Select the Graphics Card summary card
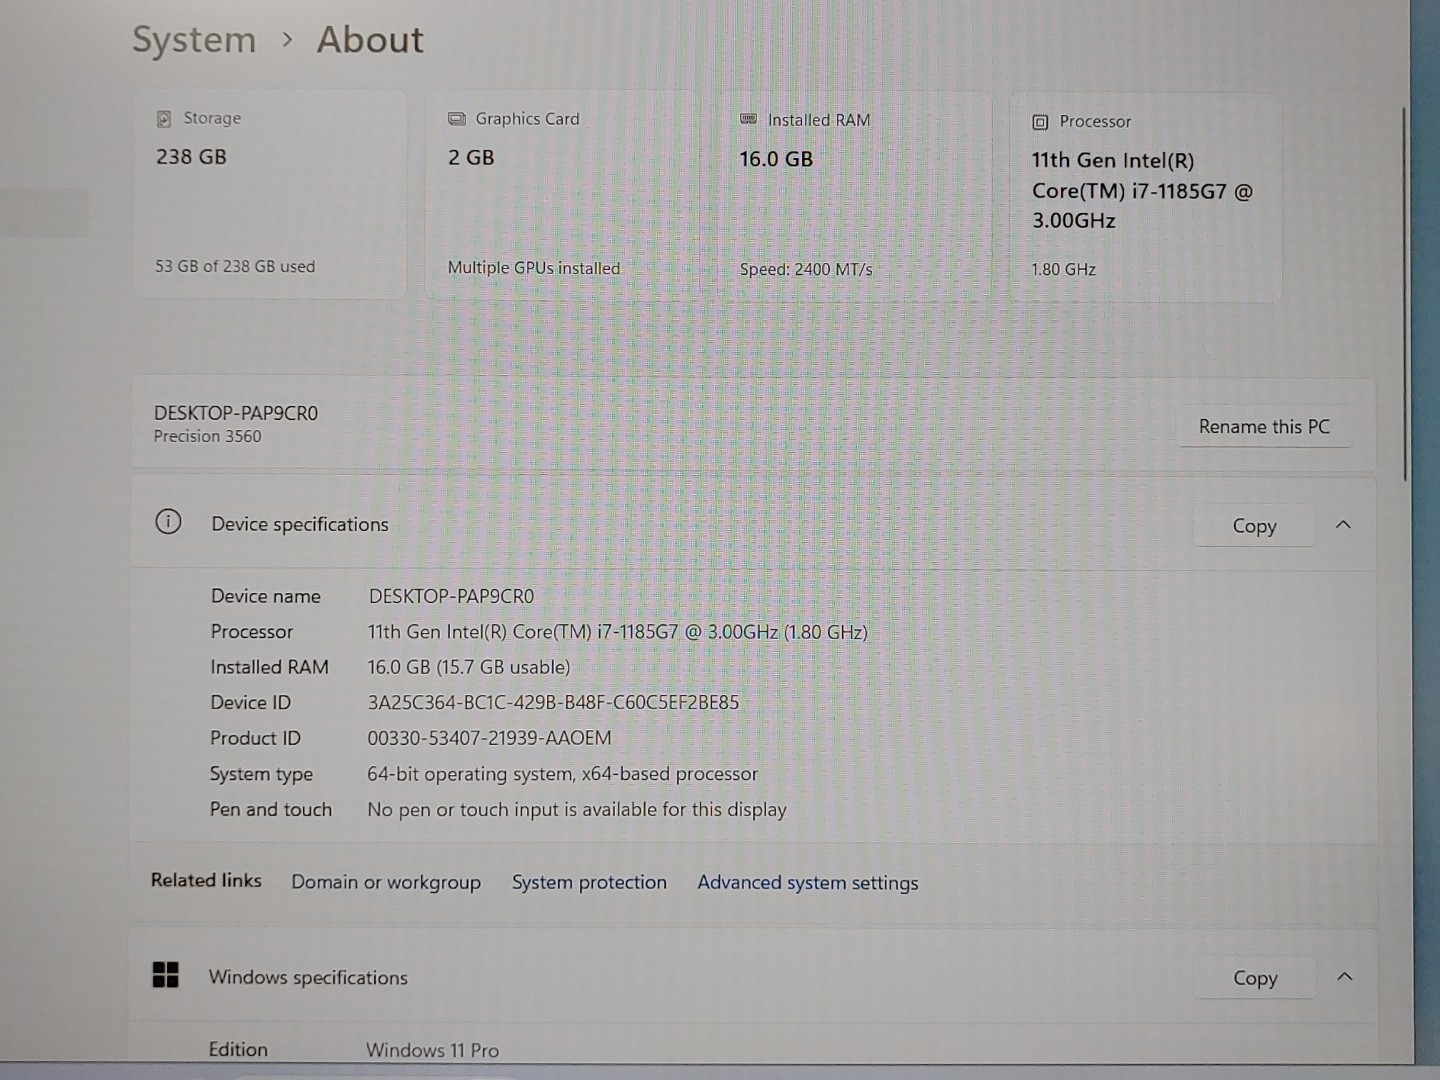Viewport: 1440px width, 1080px height. pyautogui.click(x=560, y=193)
